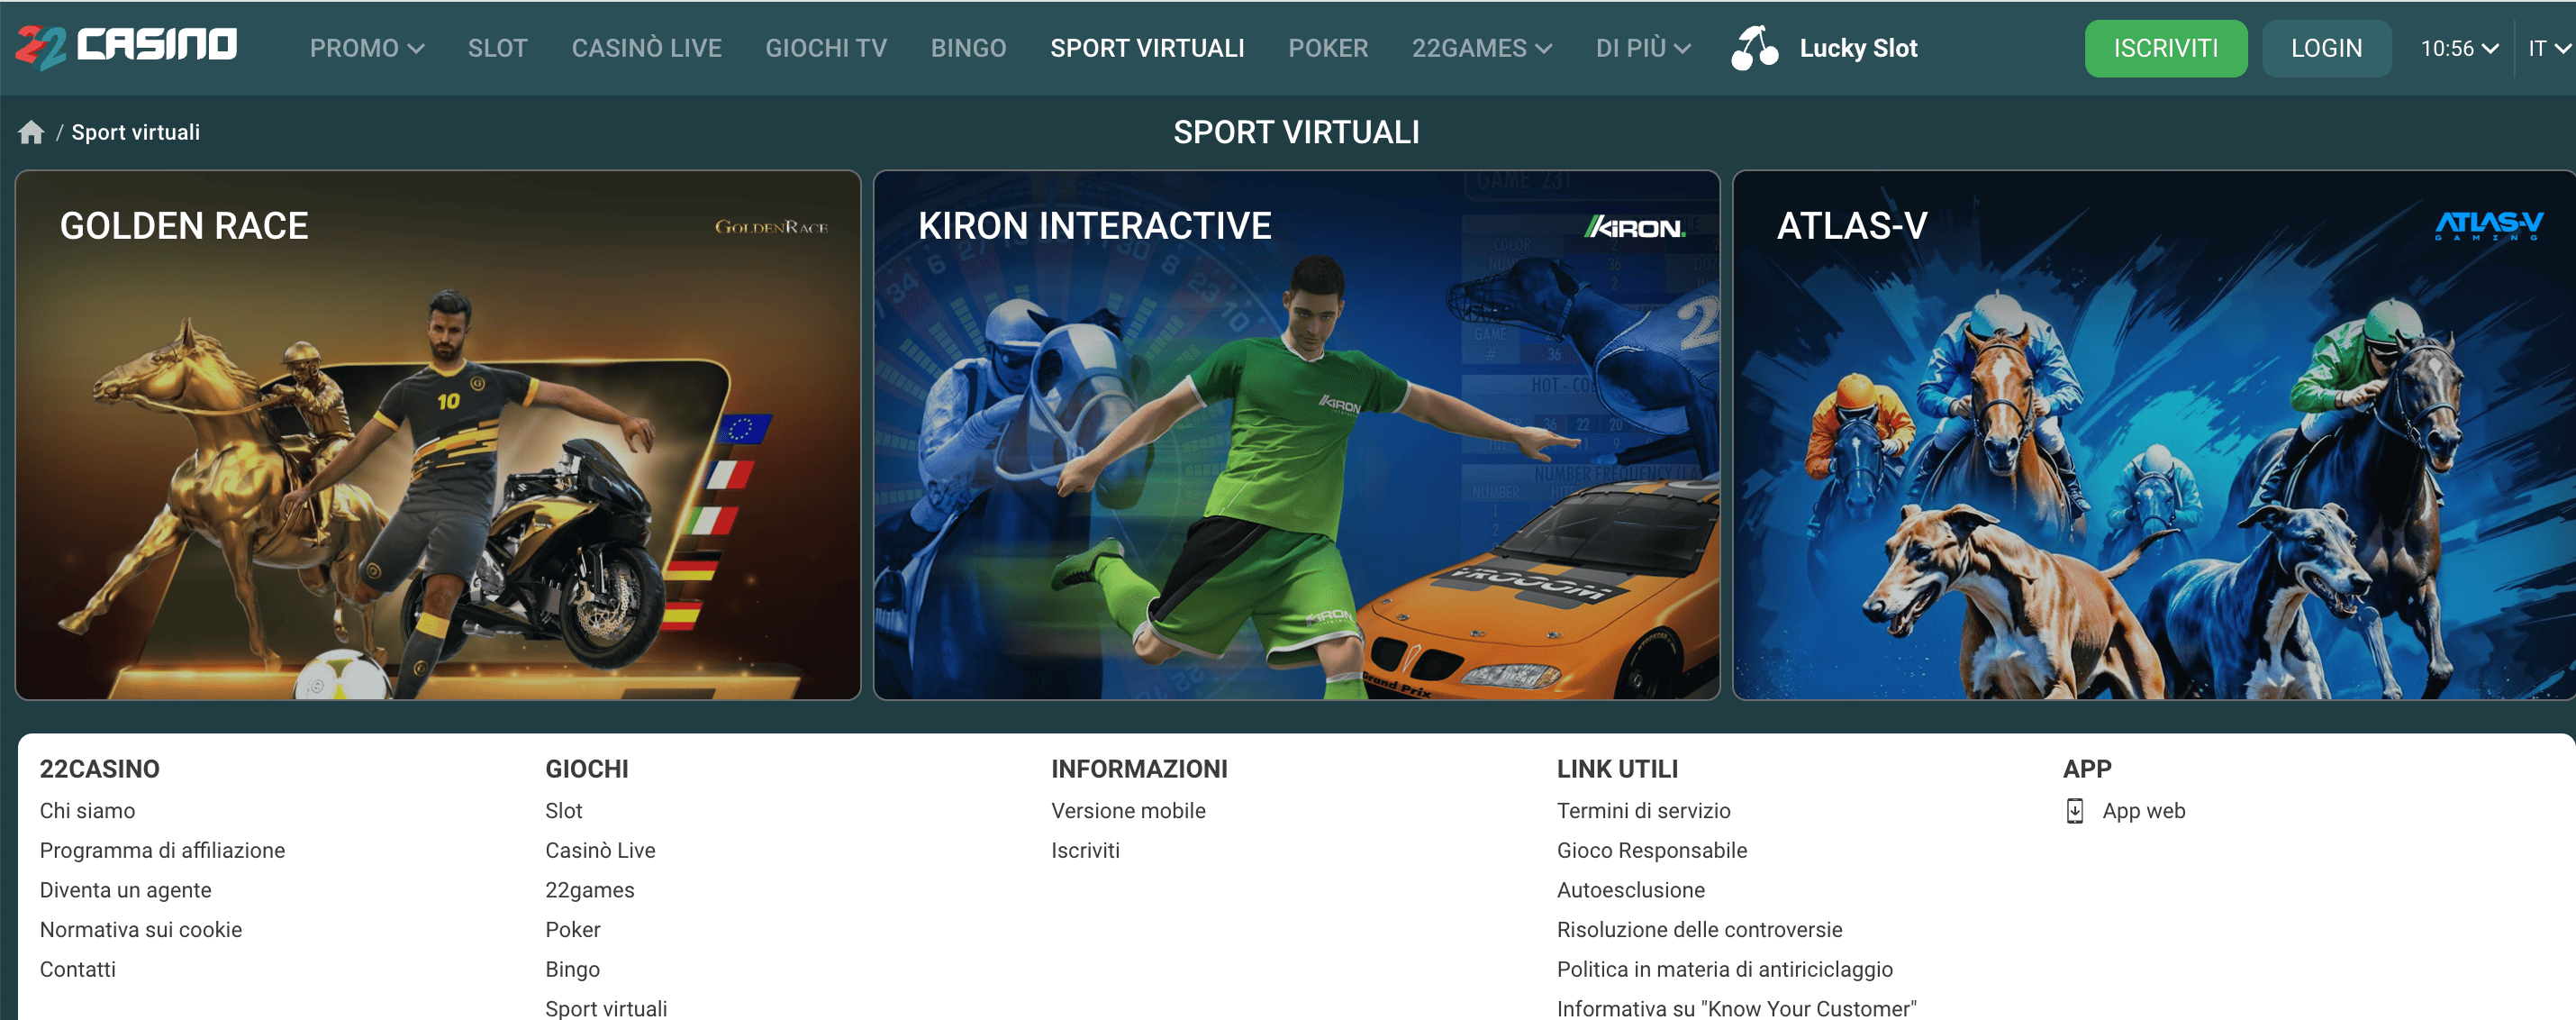Expand the 22GAMES dropdown menu
The image size is (2576, 1020).
tap(1481, 48)
